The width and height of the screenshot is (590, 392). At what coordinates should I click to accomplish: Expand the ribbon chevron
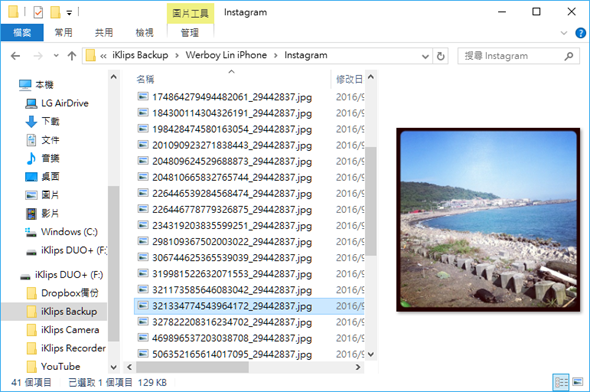[x=564, y=33]
